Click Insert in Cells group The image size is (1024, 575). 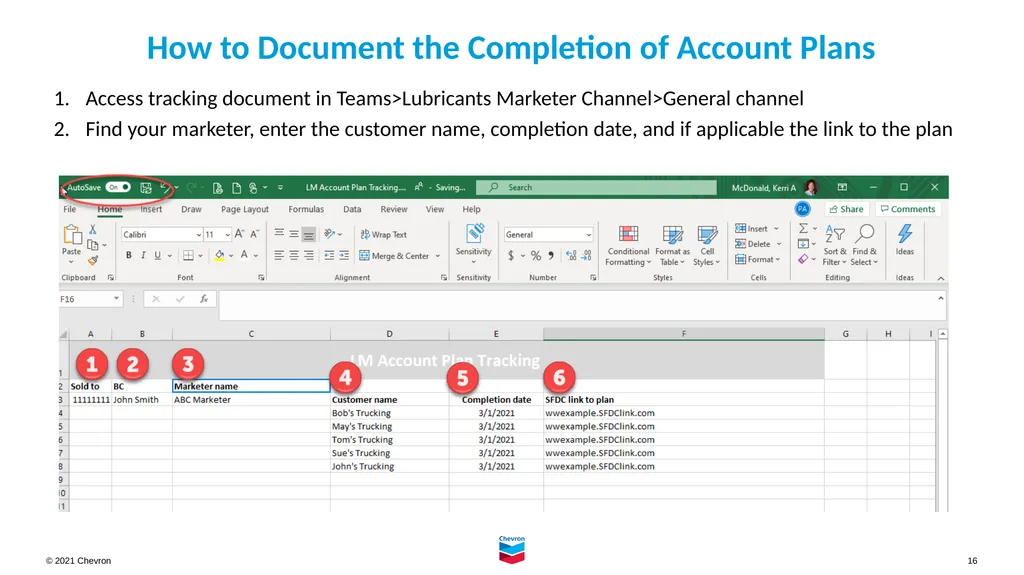click(752, 228)
